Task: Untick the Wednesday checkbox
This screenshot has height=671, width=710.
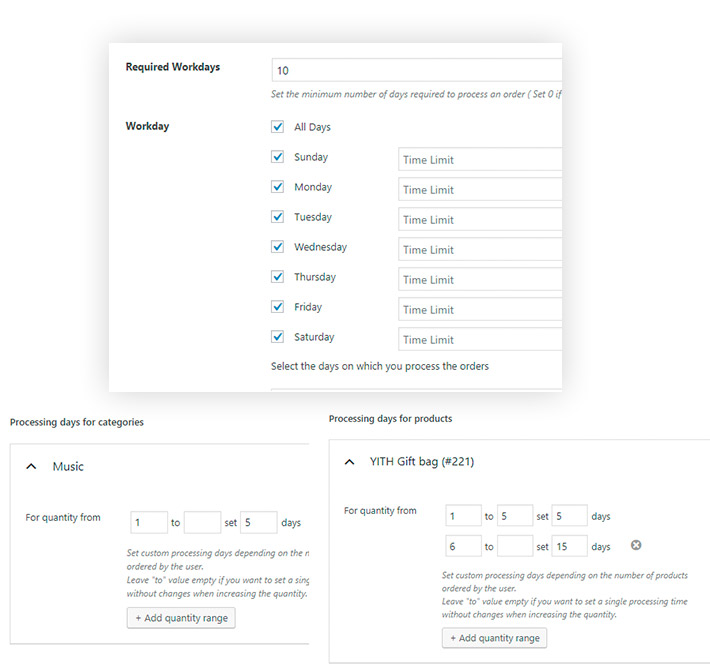Action: point(278,247)
